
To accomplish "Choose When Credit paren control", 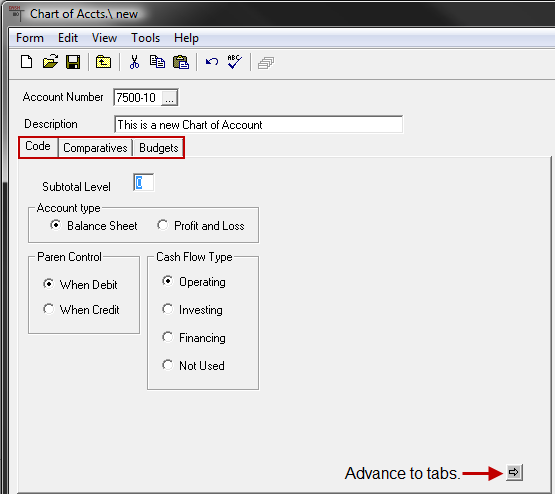I will [48, 309].
